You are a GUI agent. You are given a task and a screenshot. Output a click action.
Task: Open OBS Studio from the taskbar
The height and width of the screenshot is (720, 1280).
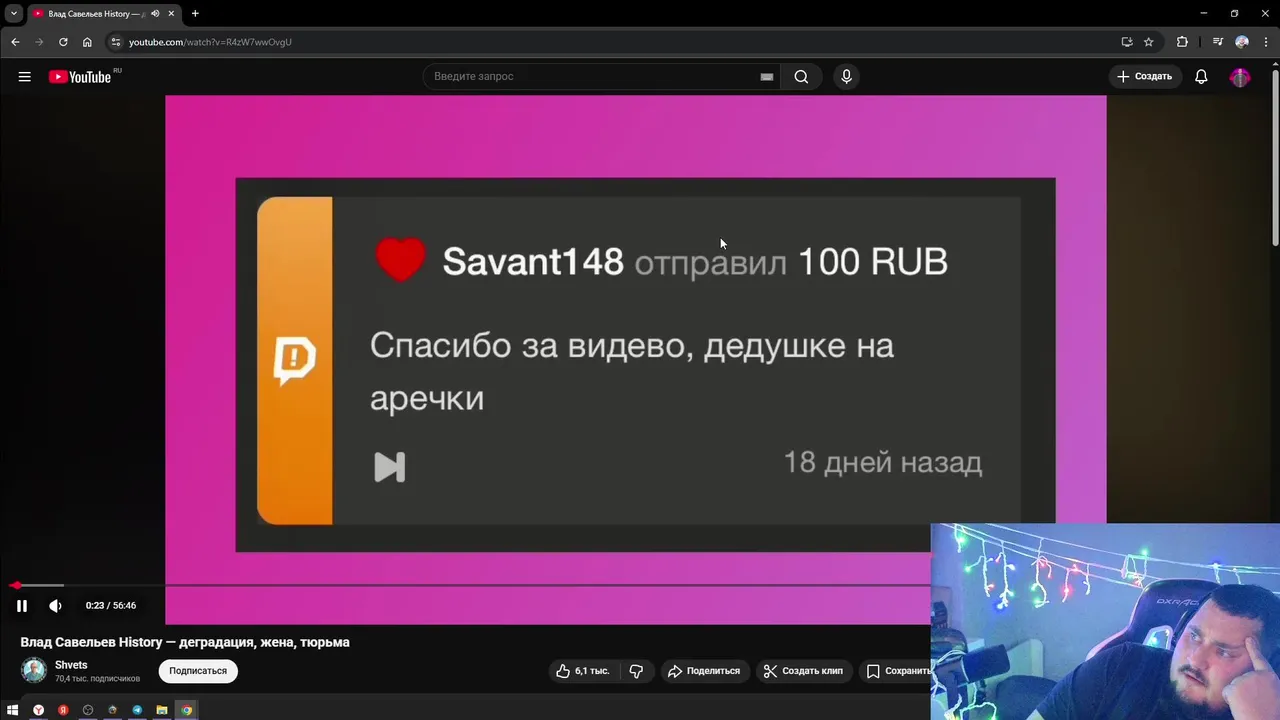(x=88, y=710)
